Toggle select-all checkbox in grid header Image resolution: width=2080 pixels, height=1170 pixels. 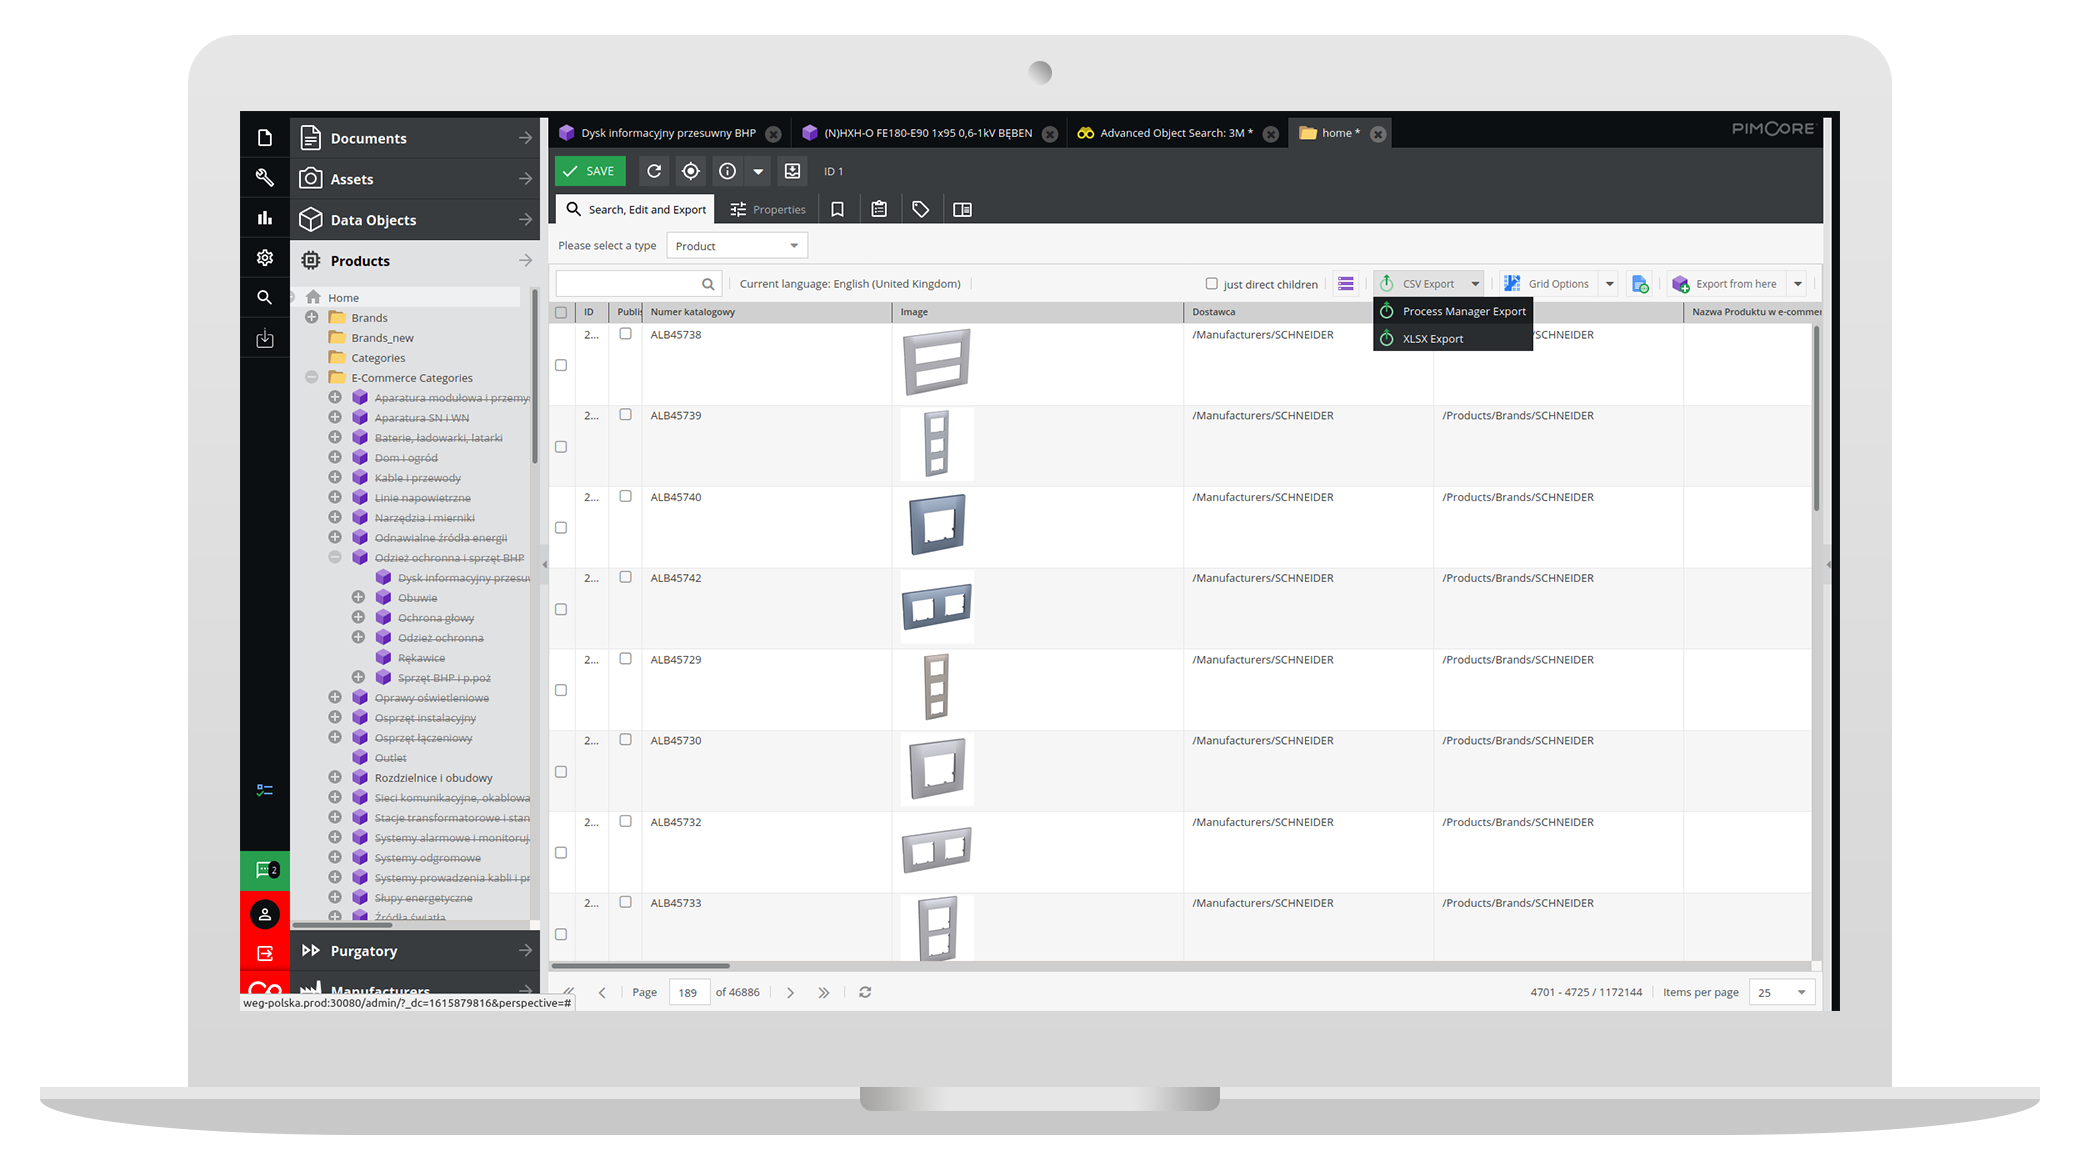(561, 312)
